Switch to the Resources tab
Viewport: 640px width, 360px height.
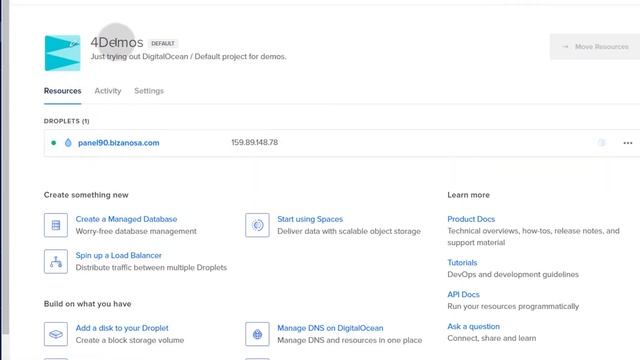[x=62, y=91]
